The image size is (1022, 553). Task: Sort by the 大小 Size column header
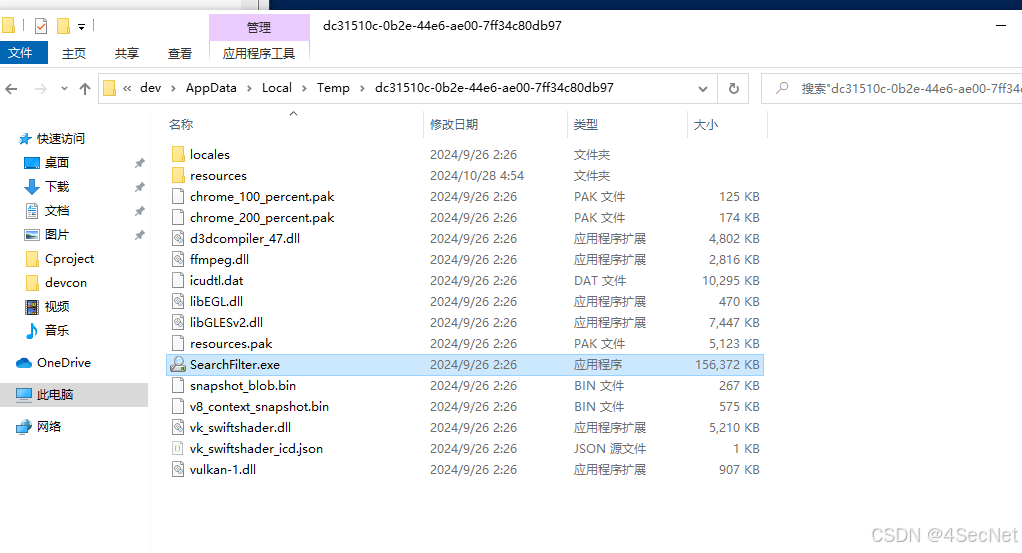(x=706, y=125)
